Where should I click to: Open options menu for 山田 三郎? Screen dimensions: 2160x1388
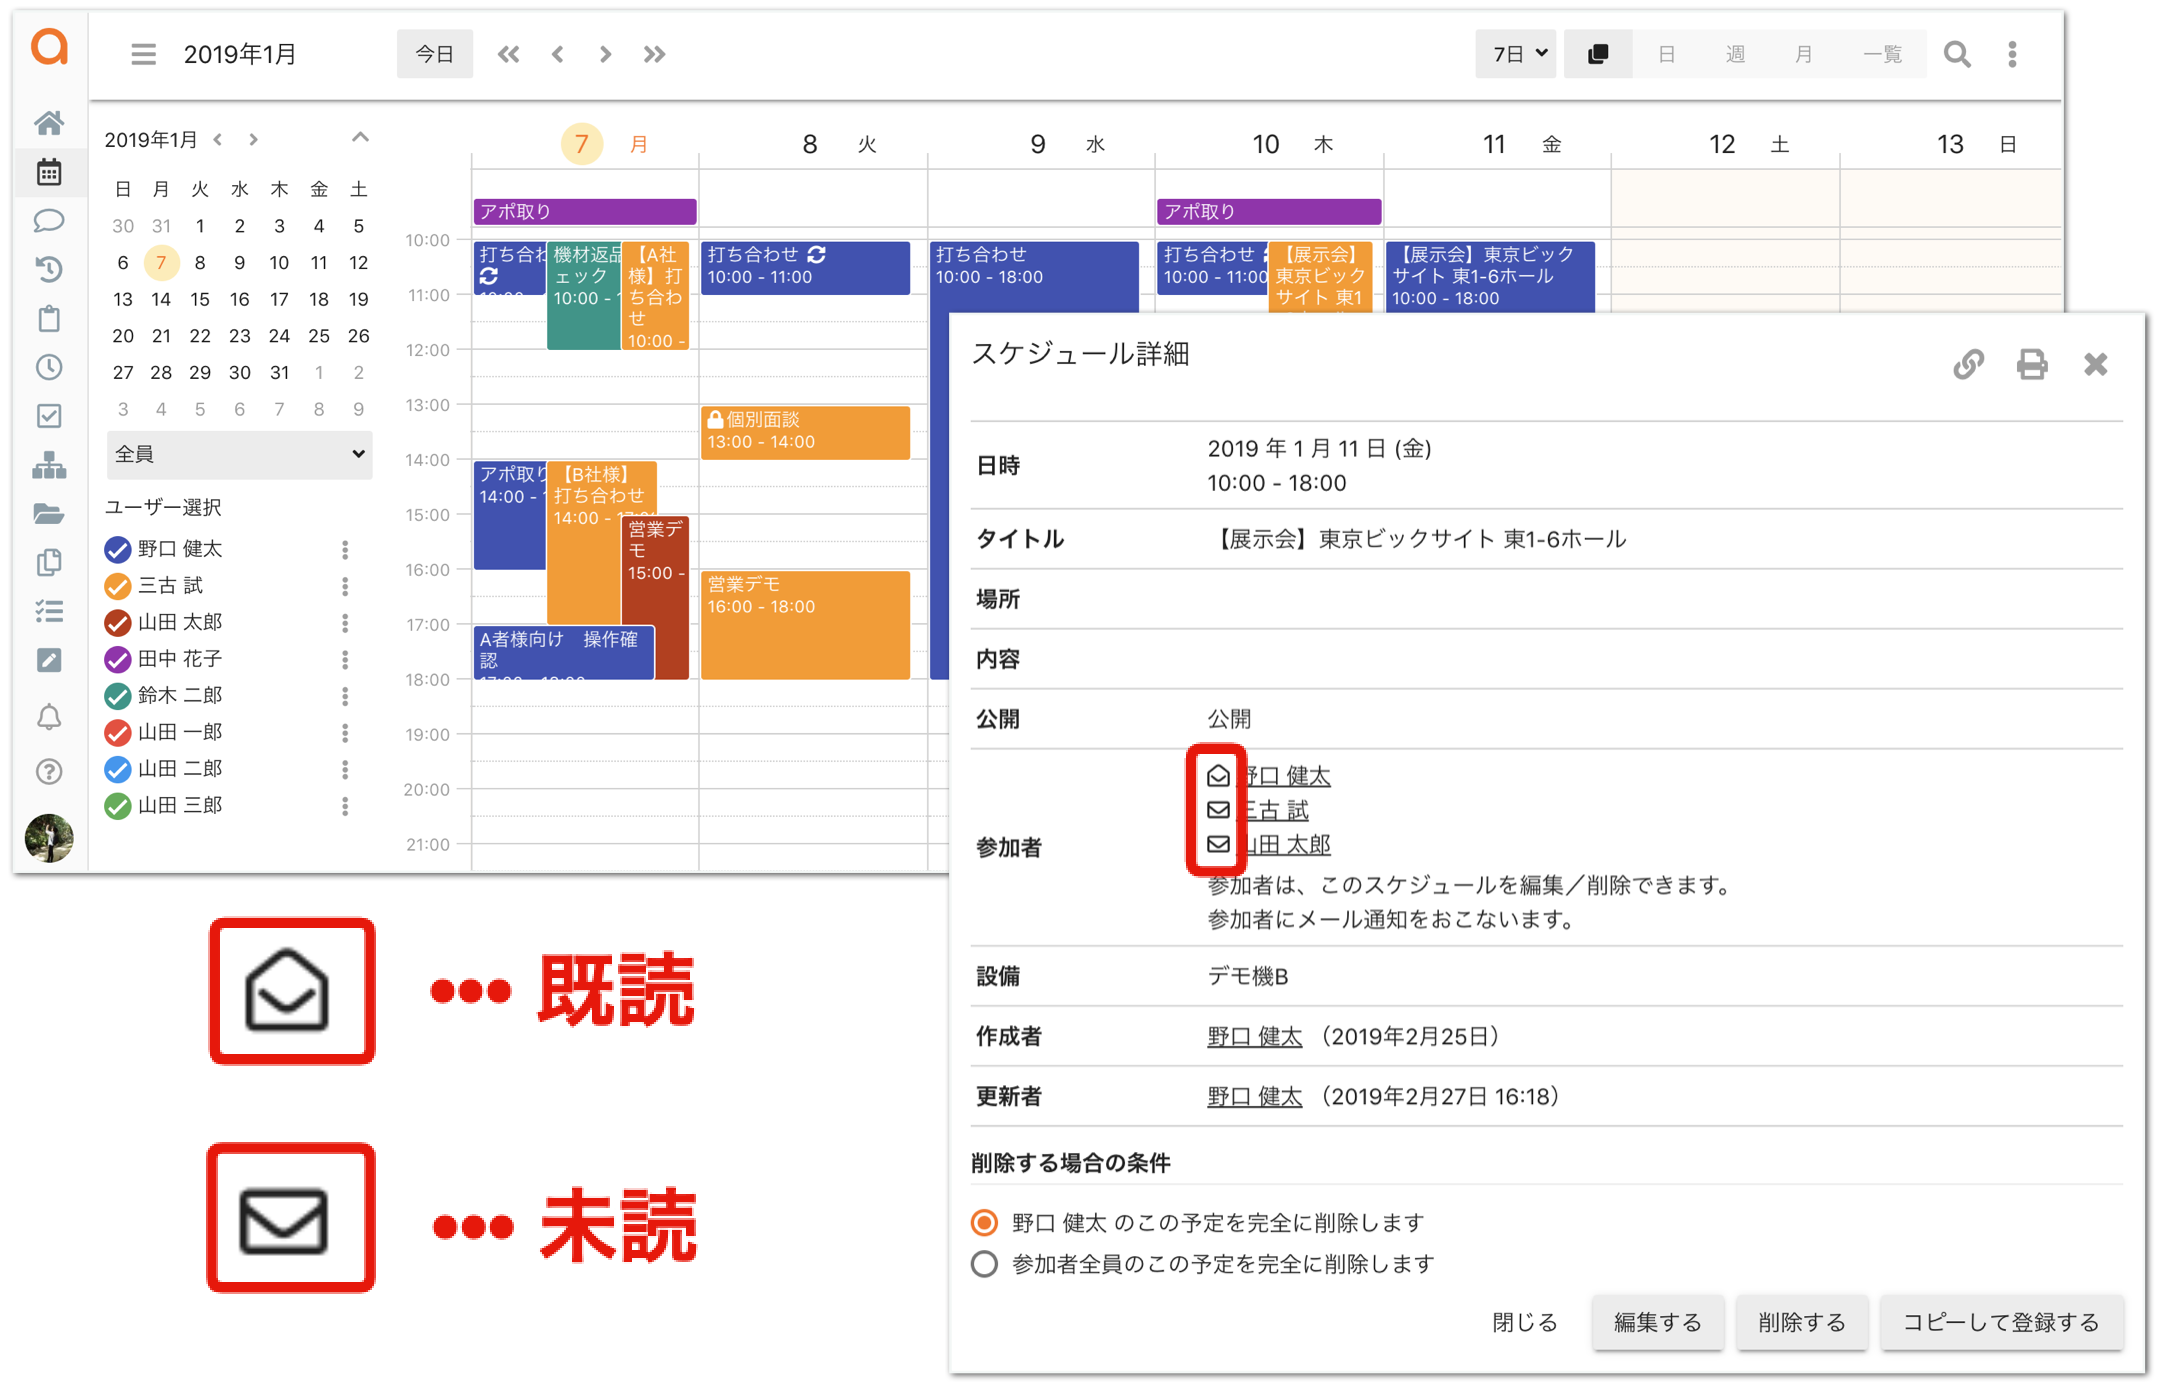(345, 805)
